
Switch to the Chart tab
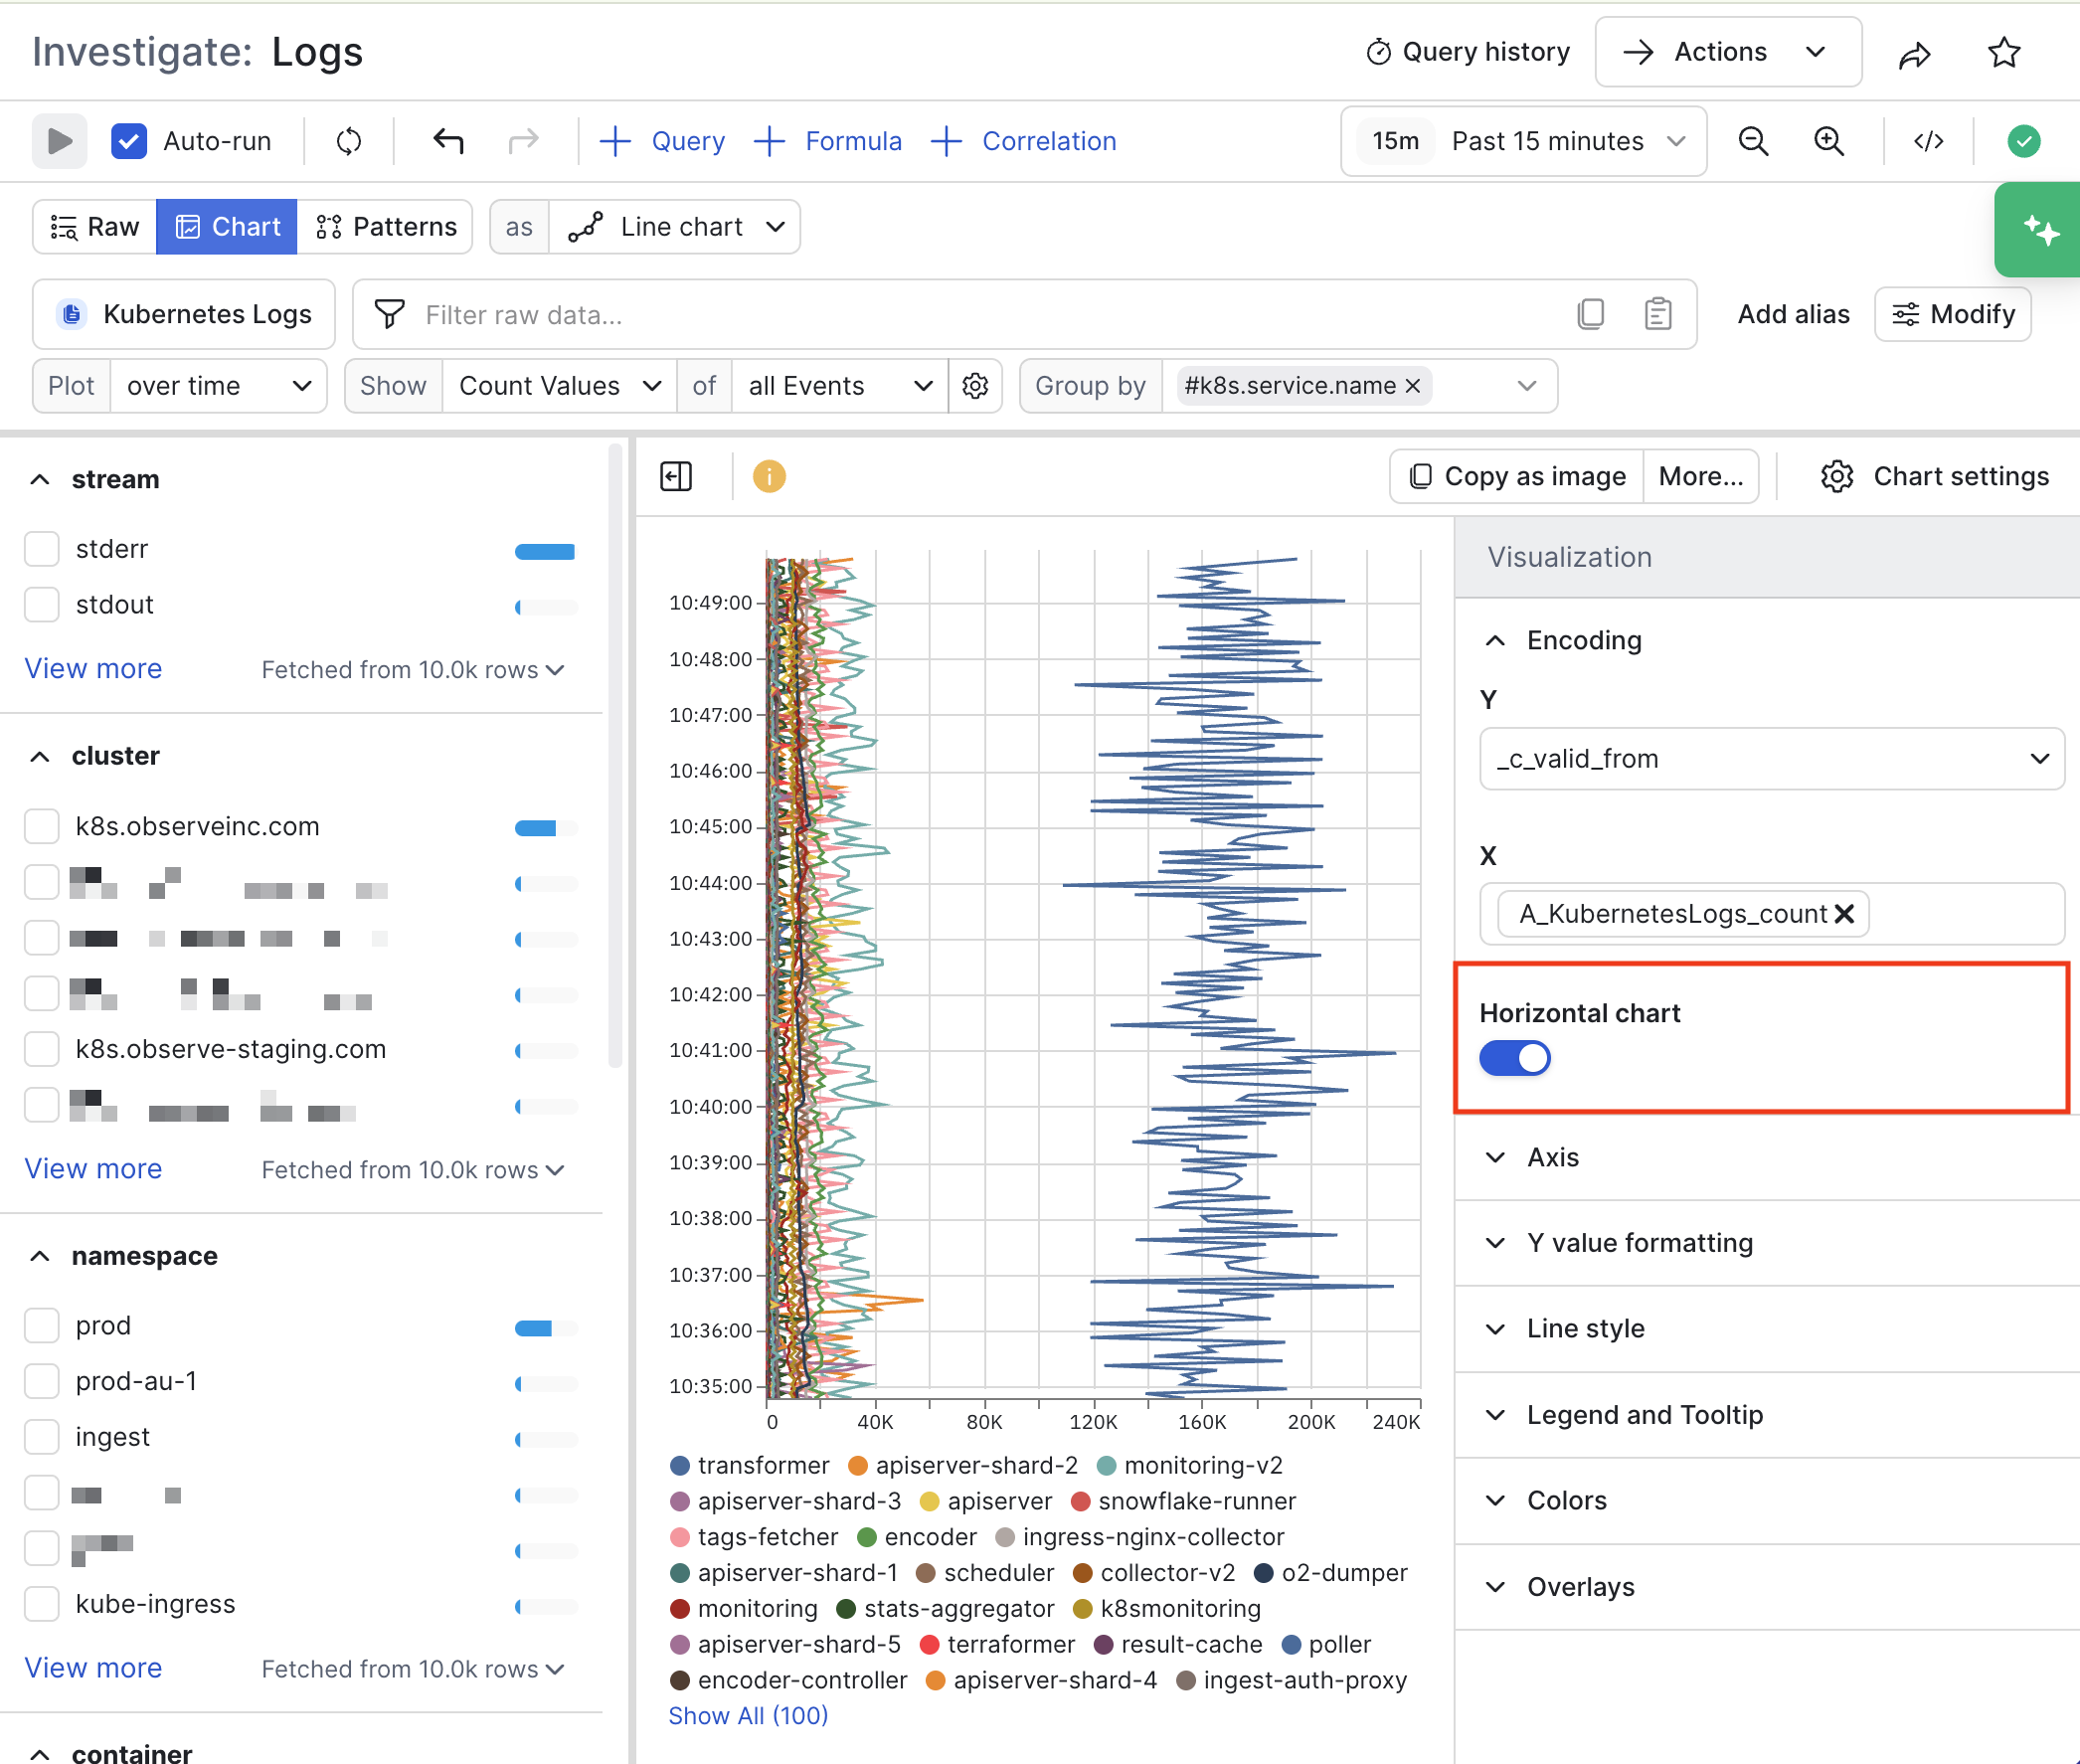(227, 227)
